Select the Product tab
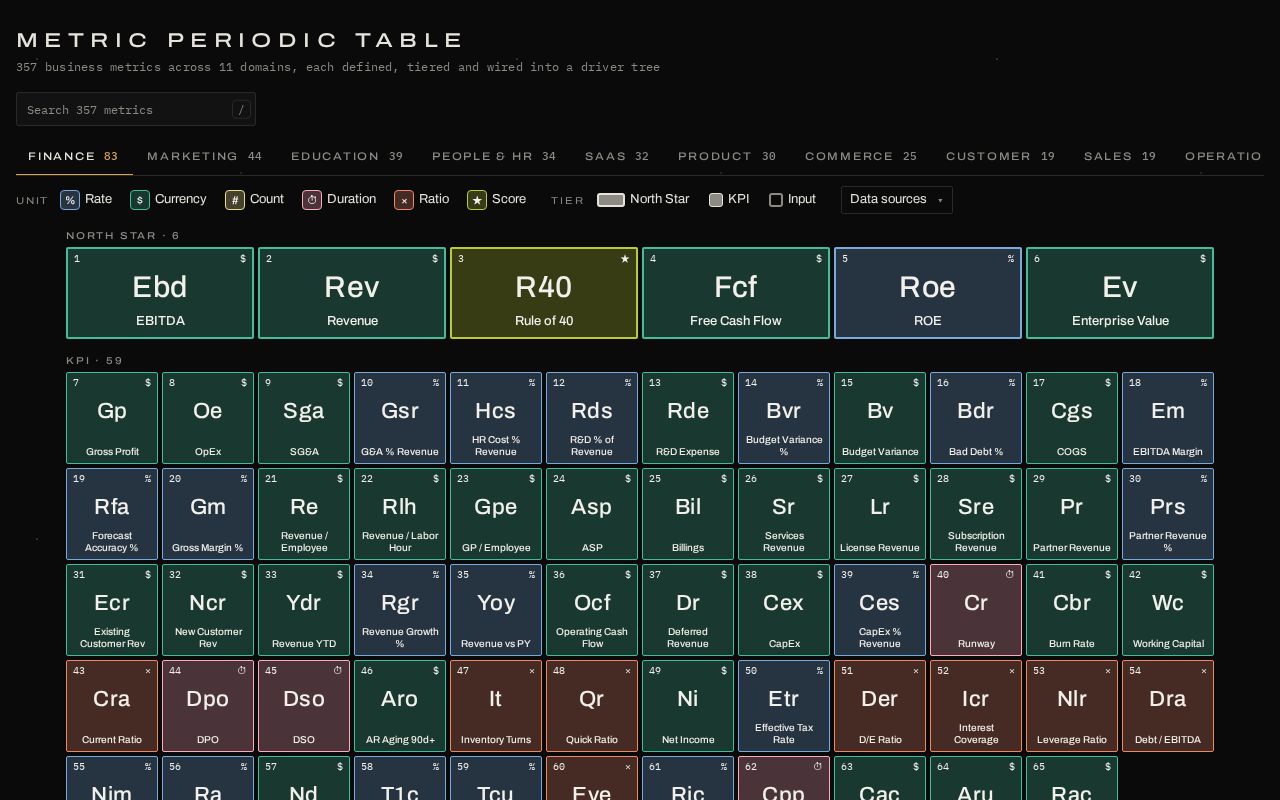The width and height of the screenshot is (1280, 800). 727,157
